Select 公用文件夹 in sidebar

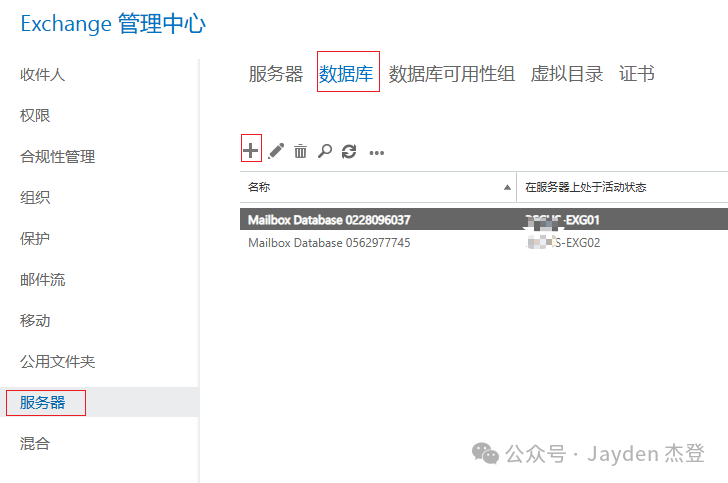(x=57, y=362)
